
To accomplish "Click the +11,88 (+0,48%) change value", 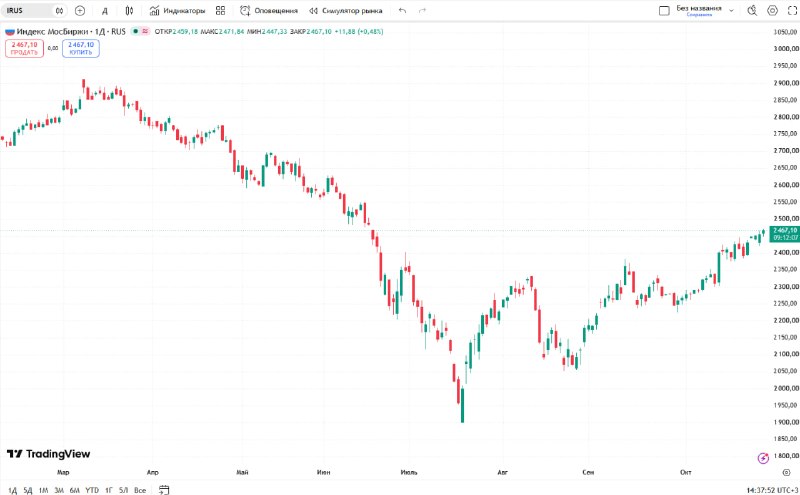I will point(359,32).
